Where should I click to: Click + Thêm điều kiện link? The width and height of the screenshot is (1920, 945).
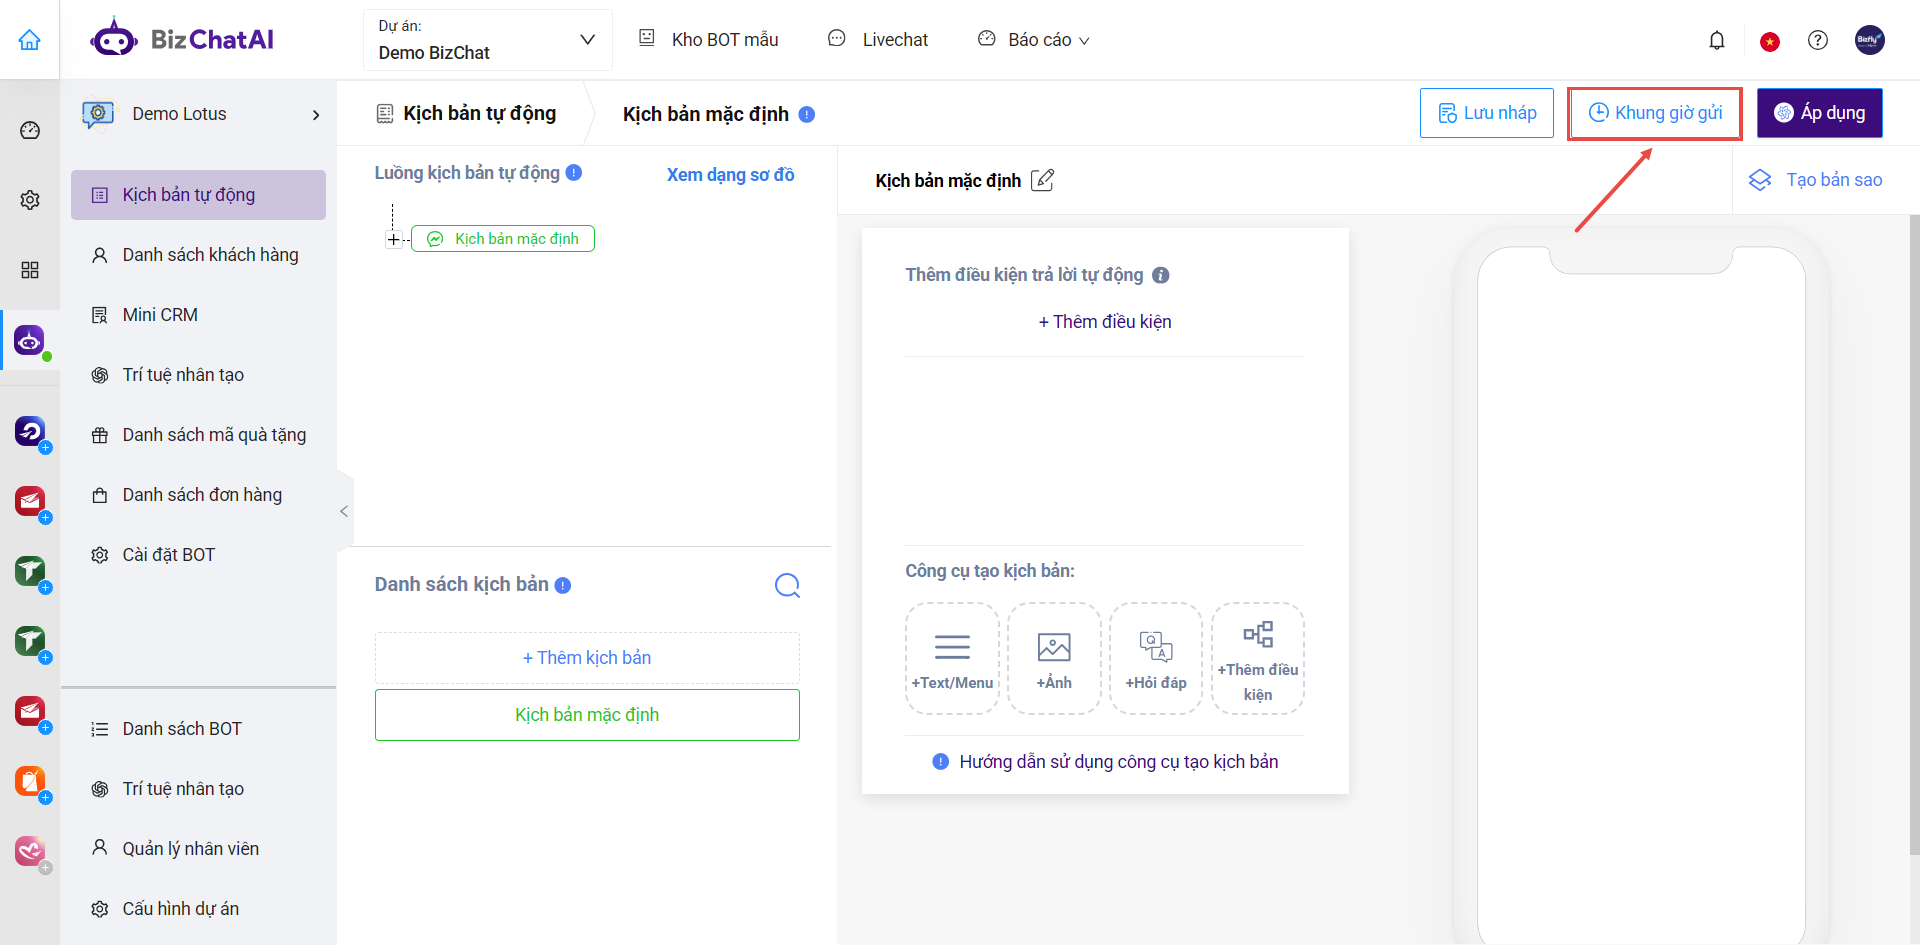coord(1105,322)
